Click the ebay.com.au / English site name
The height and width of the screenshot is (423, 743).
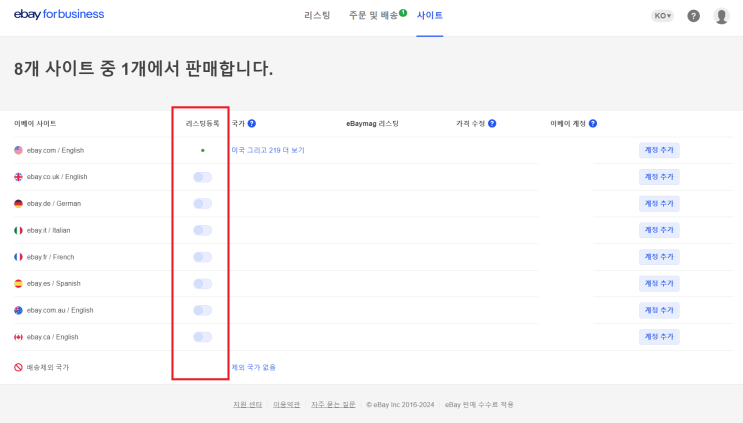[60, 310]
